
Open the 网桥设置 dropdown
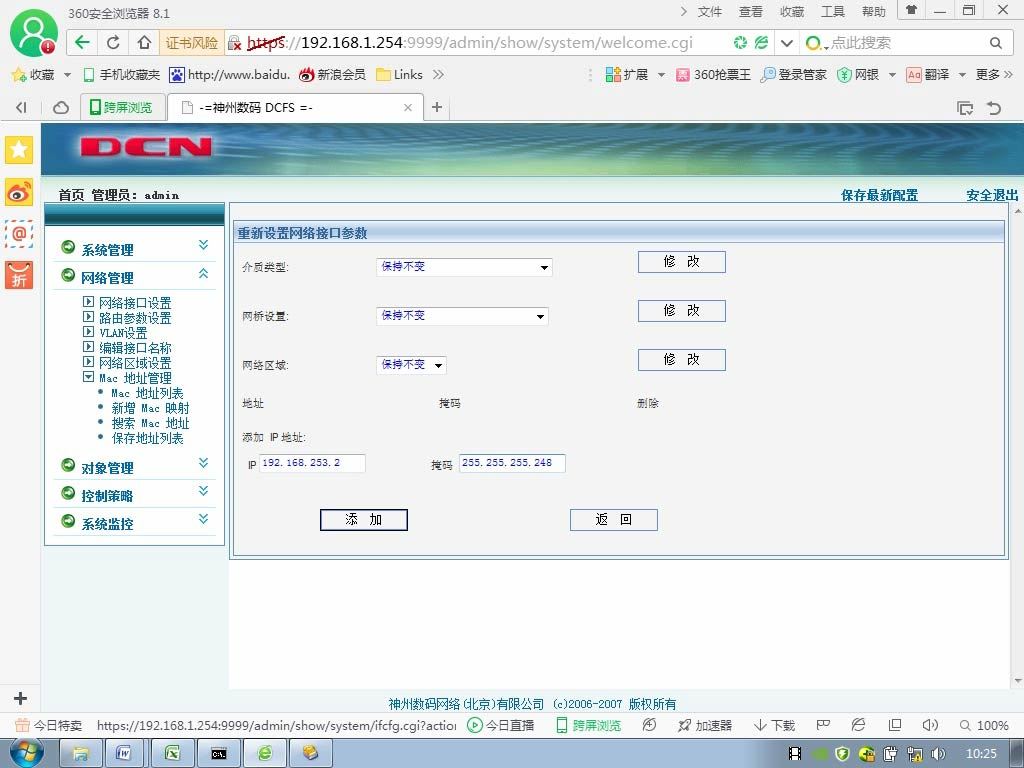point(462,316)
